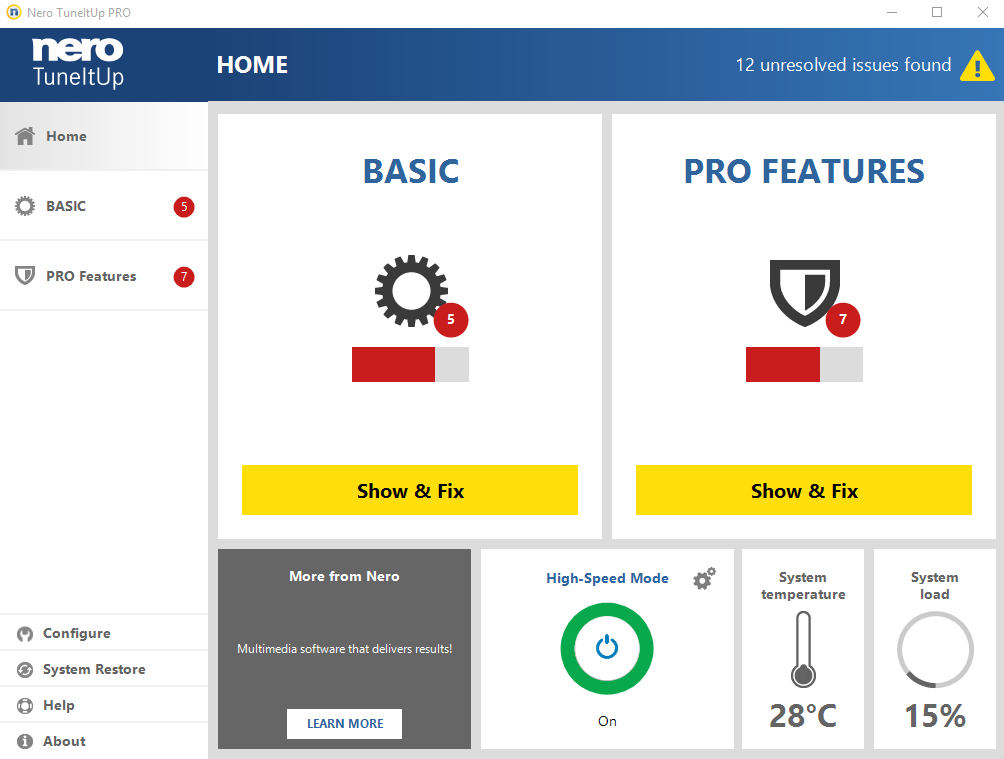Click Show & Fix under PRO FEATURES
The height and width of the screenshot is (759, 1004).
tap(804, 490)
